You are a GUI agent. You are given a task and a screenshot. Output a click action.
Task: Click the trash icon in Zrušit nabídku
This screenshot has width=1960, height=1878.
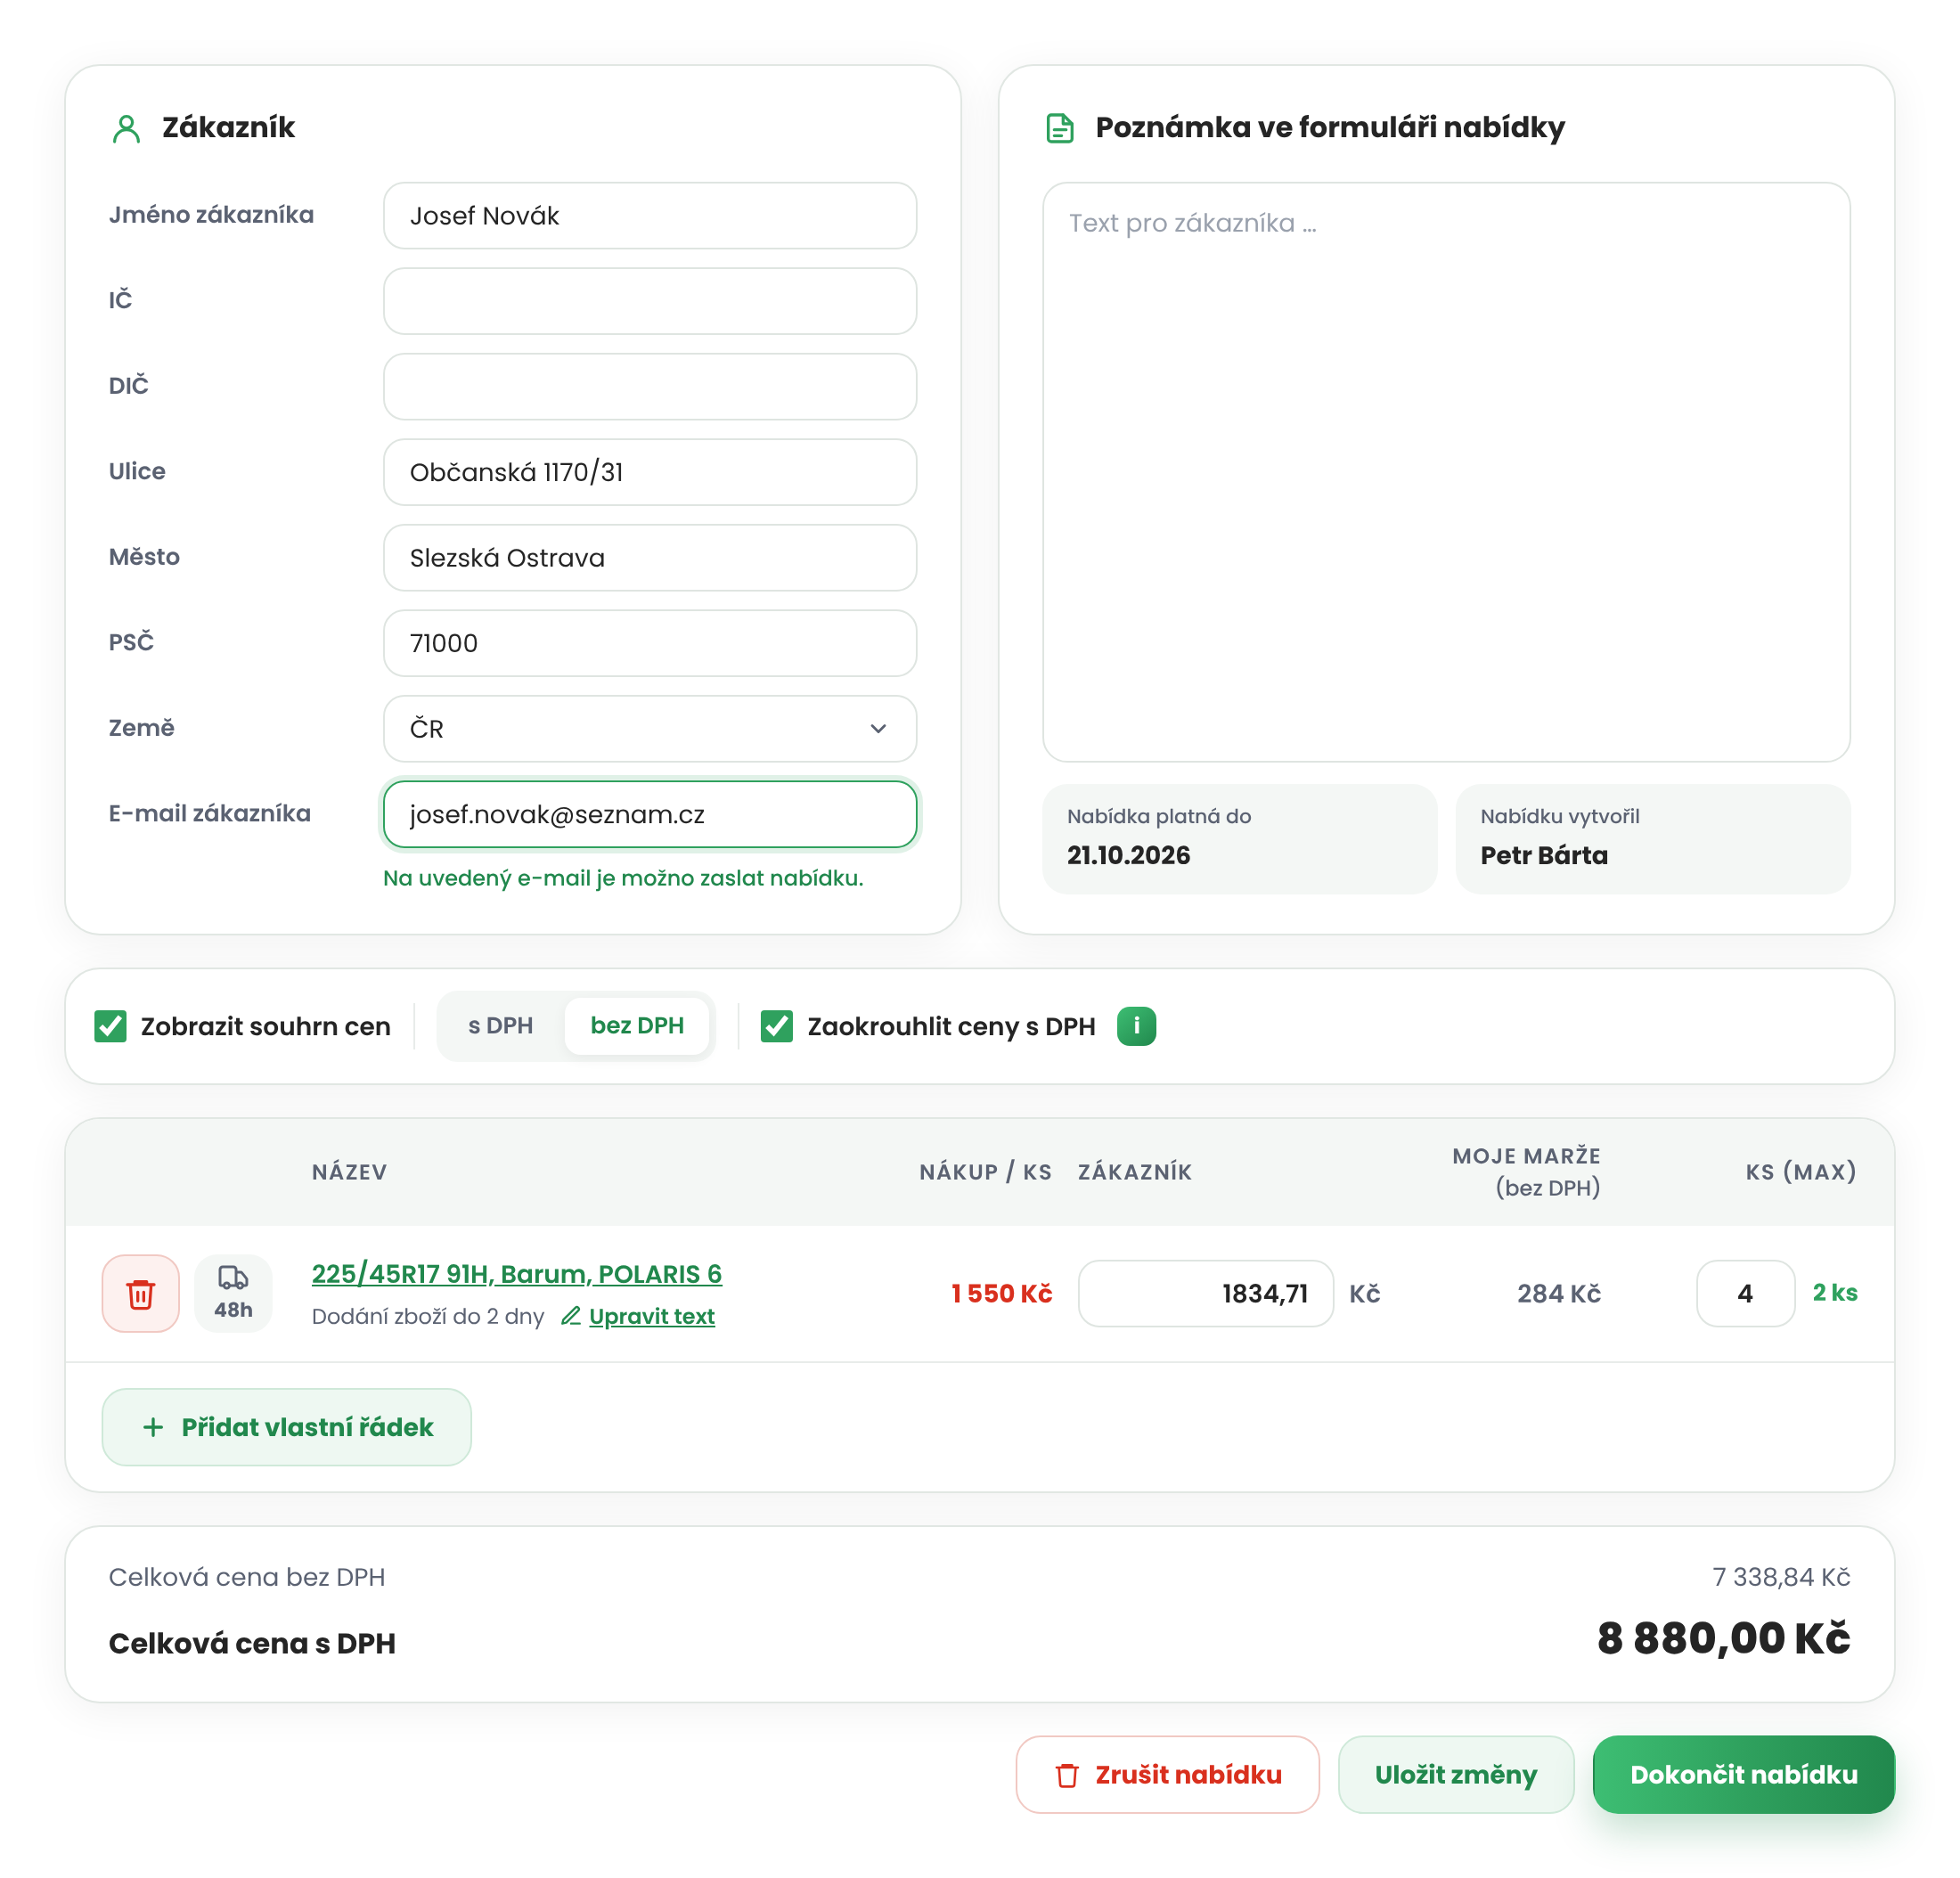pos(1067,1775)
